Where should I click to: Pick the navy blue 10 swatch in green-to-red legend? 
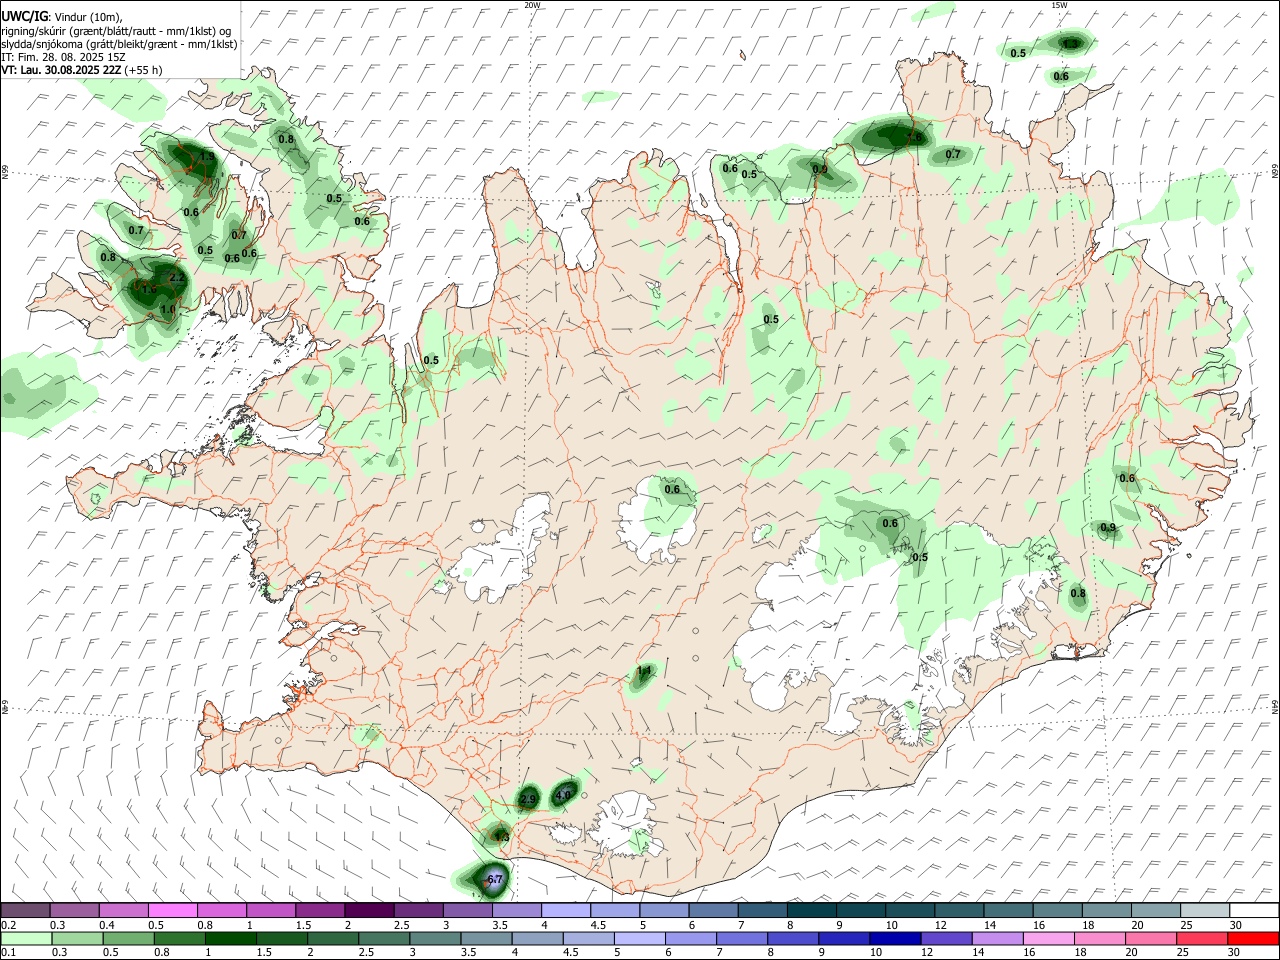click(894, 938)
